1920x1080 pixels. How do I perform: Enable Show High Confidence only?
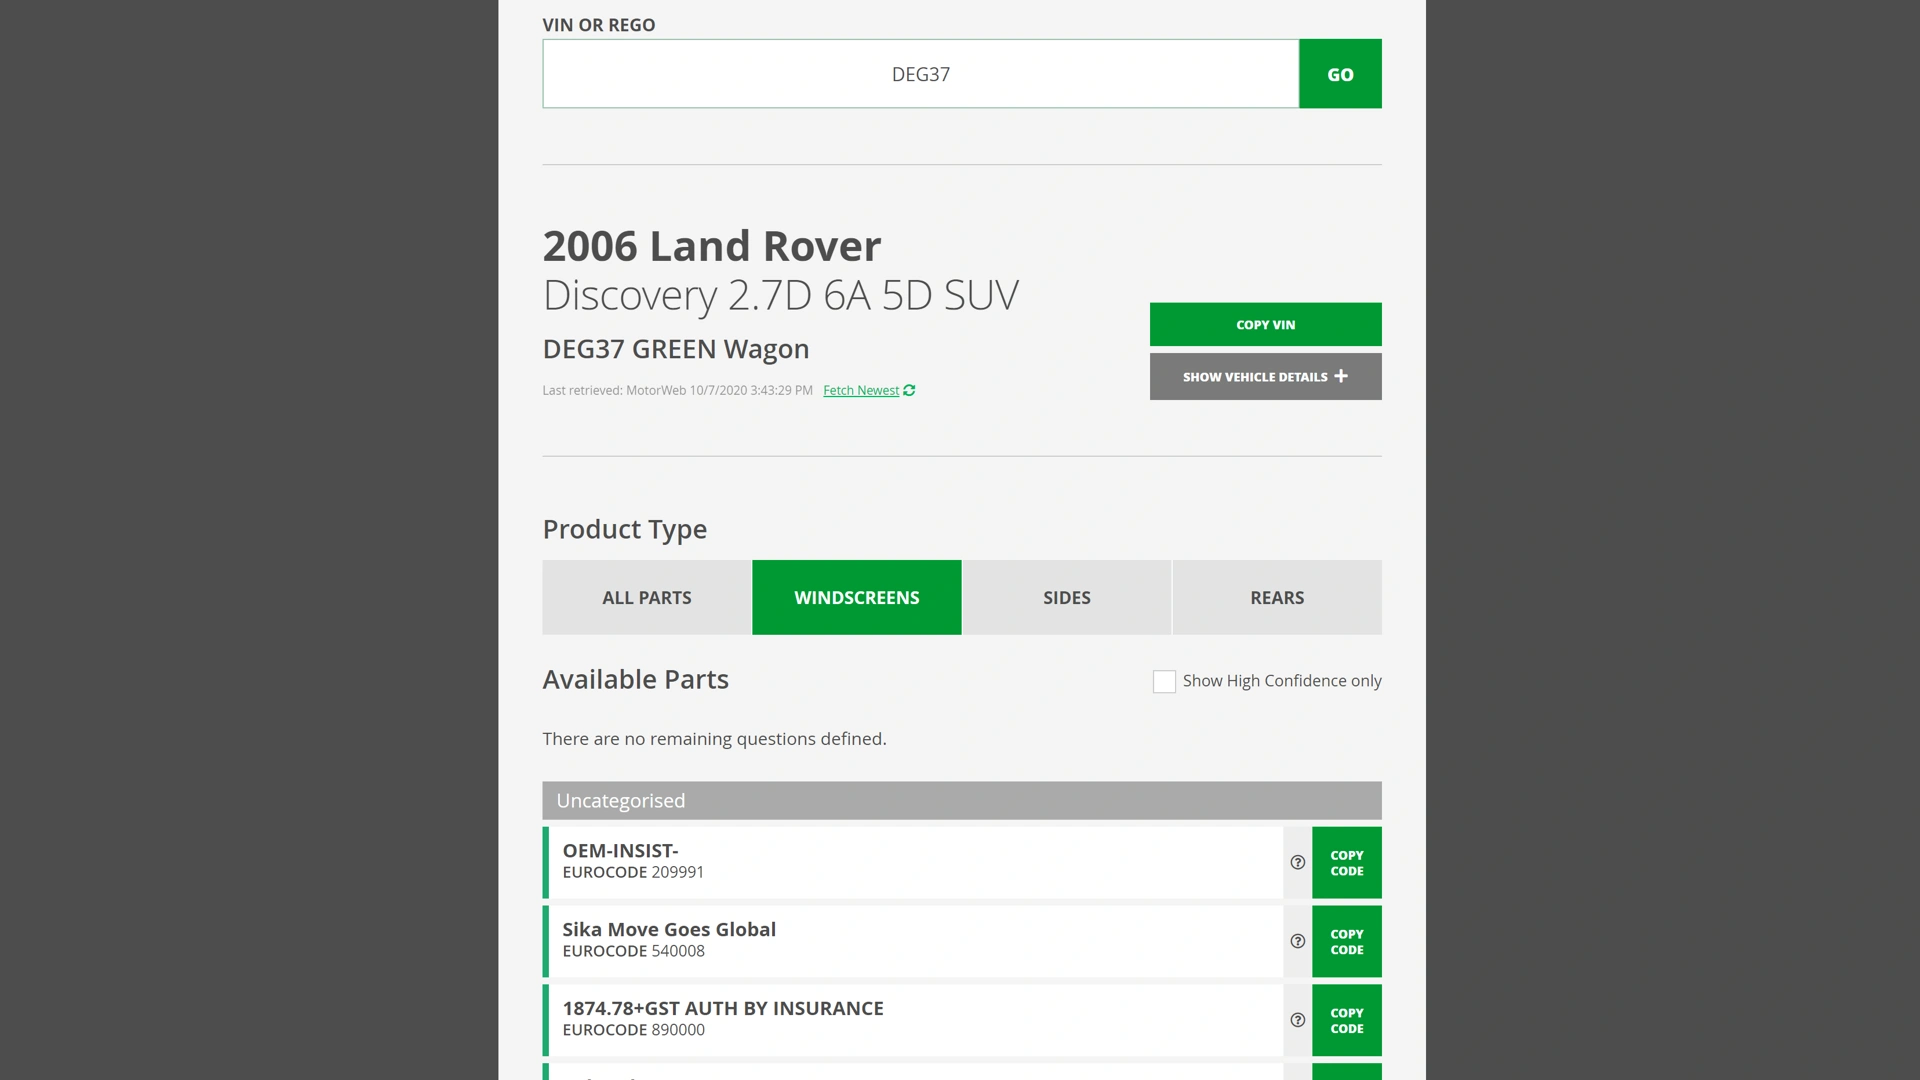(1163, 681)
